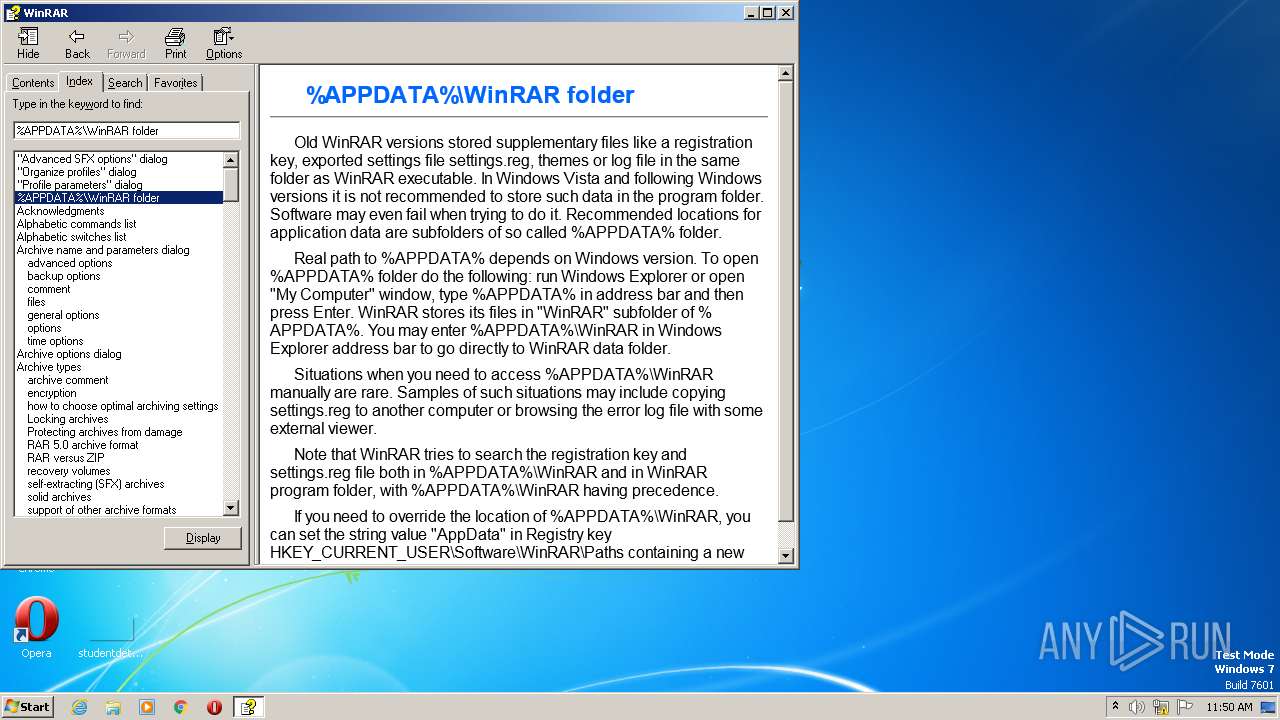Select "Profile parameters" dialog entry
This screenshot has width=1280, height=720.
tap(79, 185)
